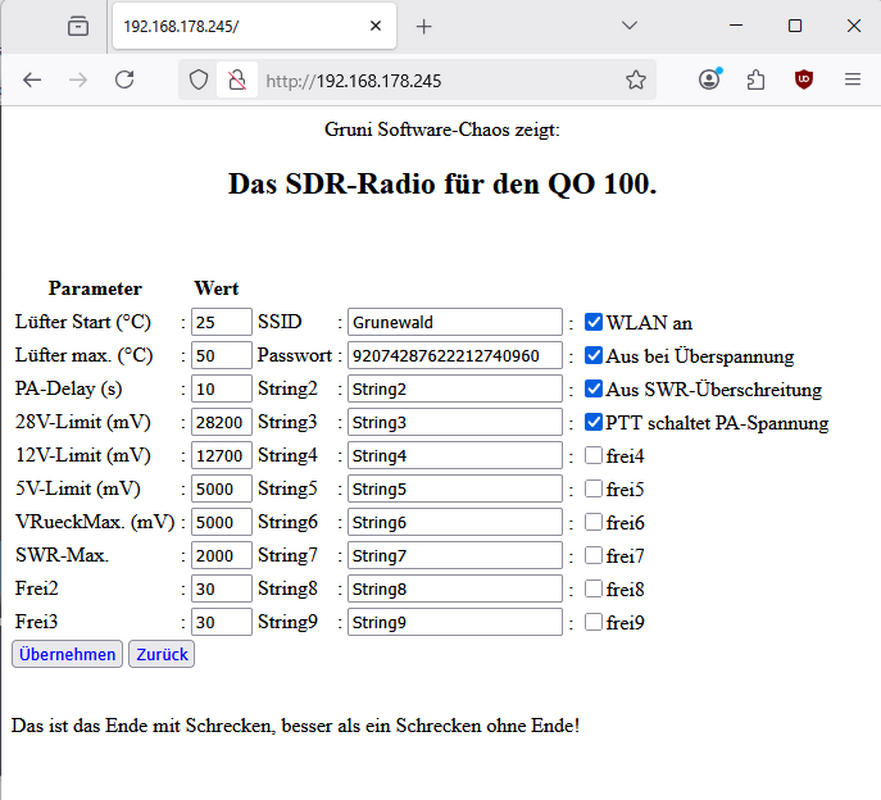Select the 192.168.178.245 browser tab
The width and height of the screenshot is (881, 800).
(240, 27)
